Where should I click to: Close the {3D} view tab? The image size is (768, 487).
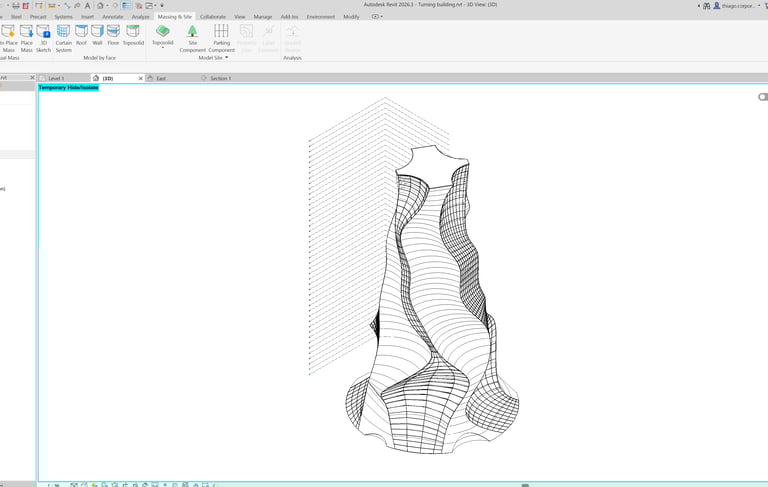tap(141, 78)
